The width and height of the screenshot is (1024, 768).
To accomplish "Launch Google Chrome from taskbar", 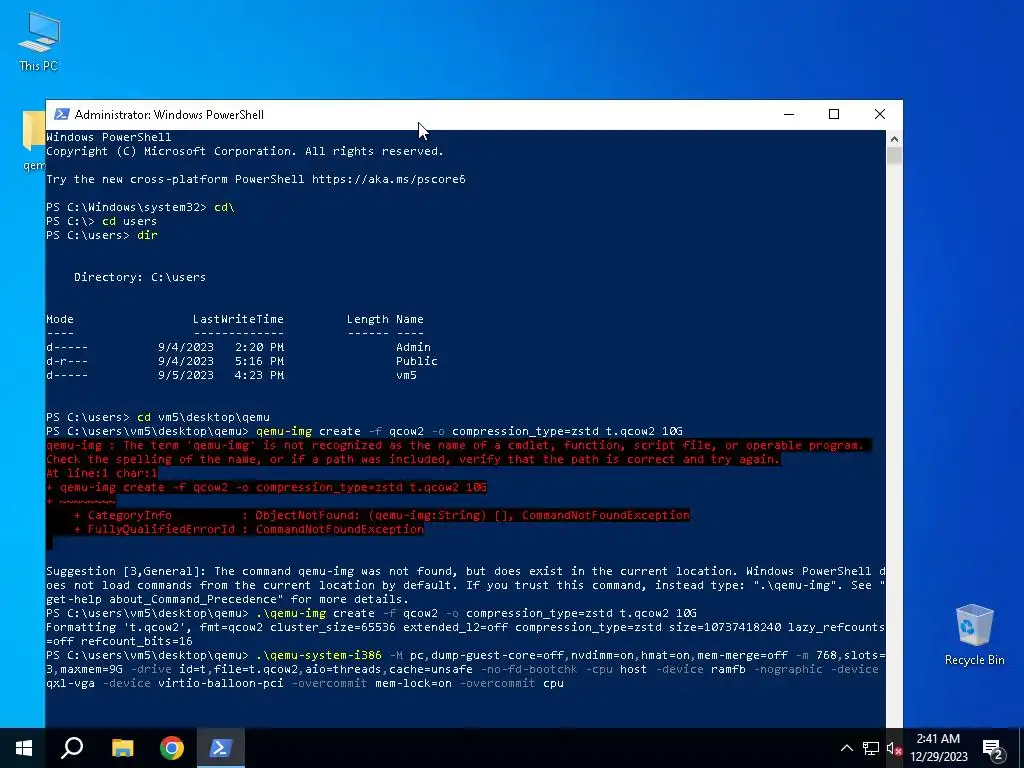I will click(x=172, y=748).
